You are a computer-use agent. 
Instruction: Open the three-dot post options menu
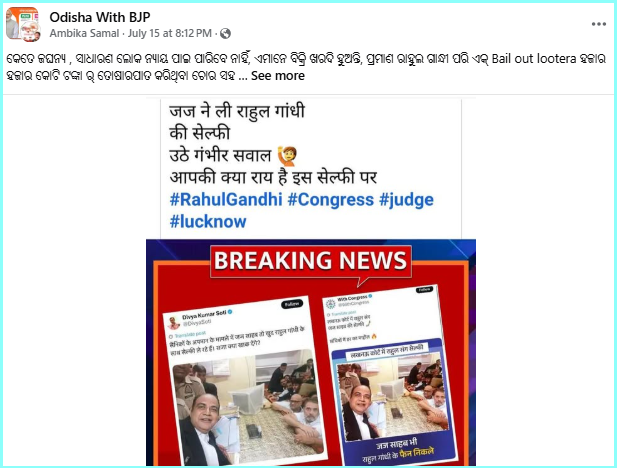pos(599,24)
